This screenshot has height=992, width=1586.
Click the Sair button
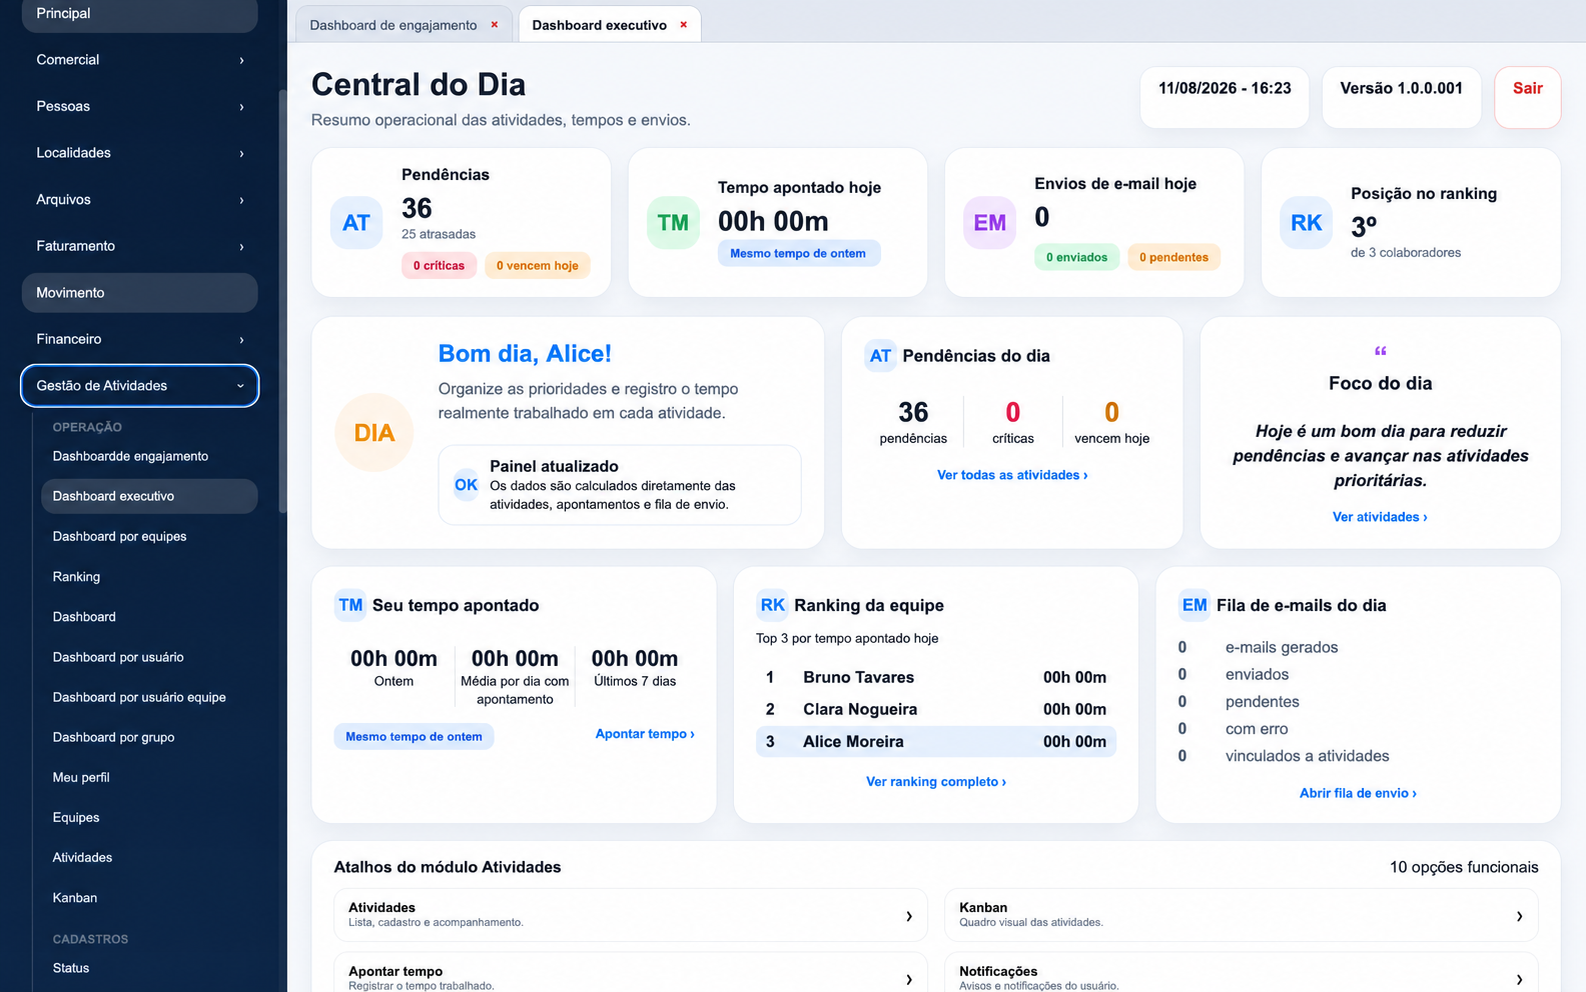1527,97
